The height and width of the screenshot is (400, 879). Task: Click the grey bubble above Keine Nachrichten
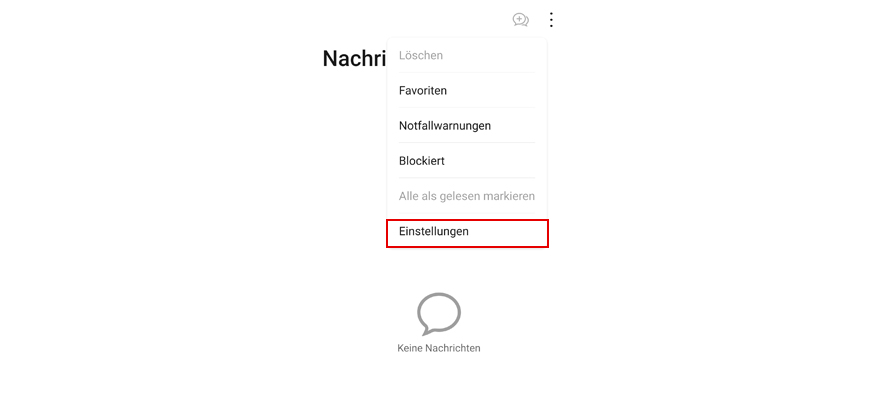439,314
